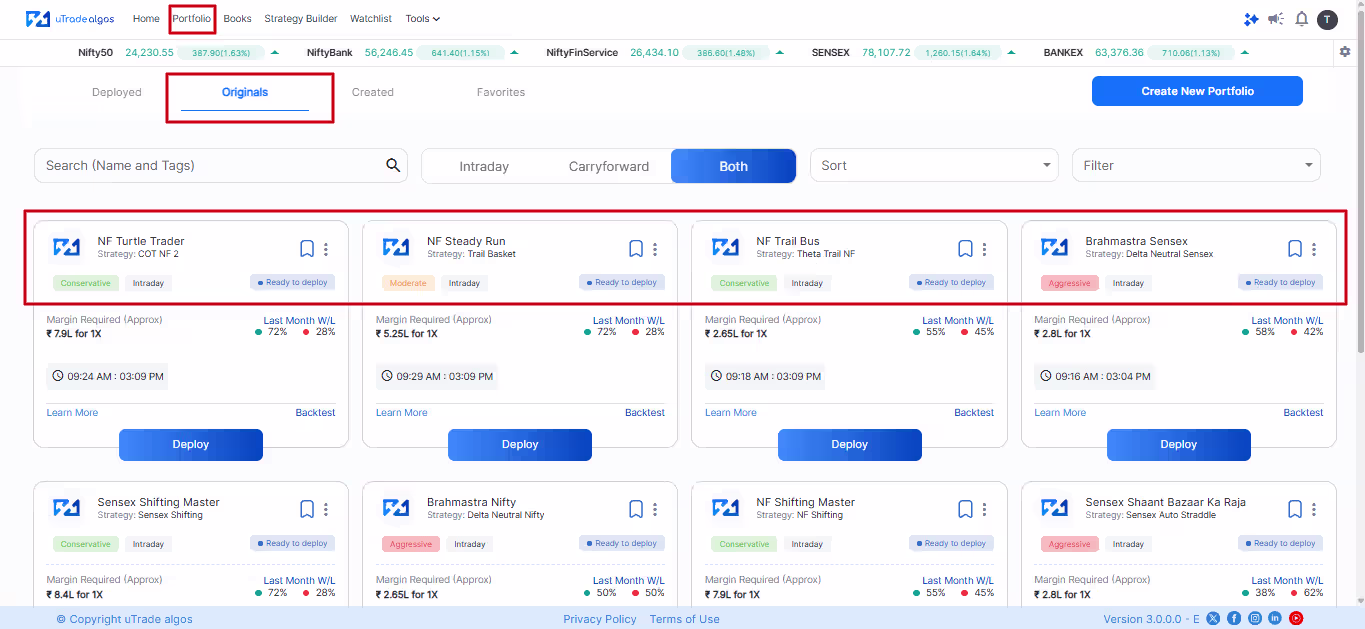Open the Brahmastra Nifty three-dot menu
Viewport: 1365px width, 629px height.
[655, 510]
